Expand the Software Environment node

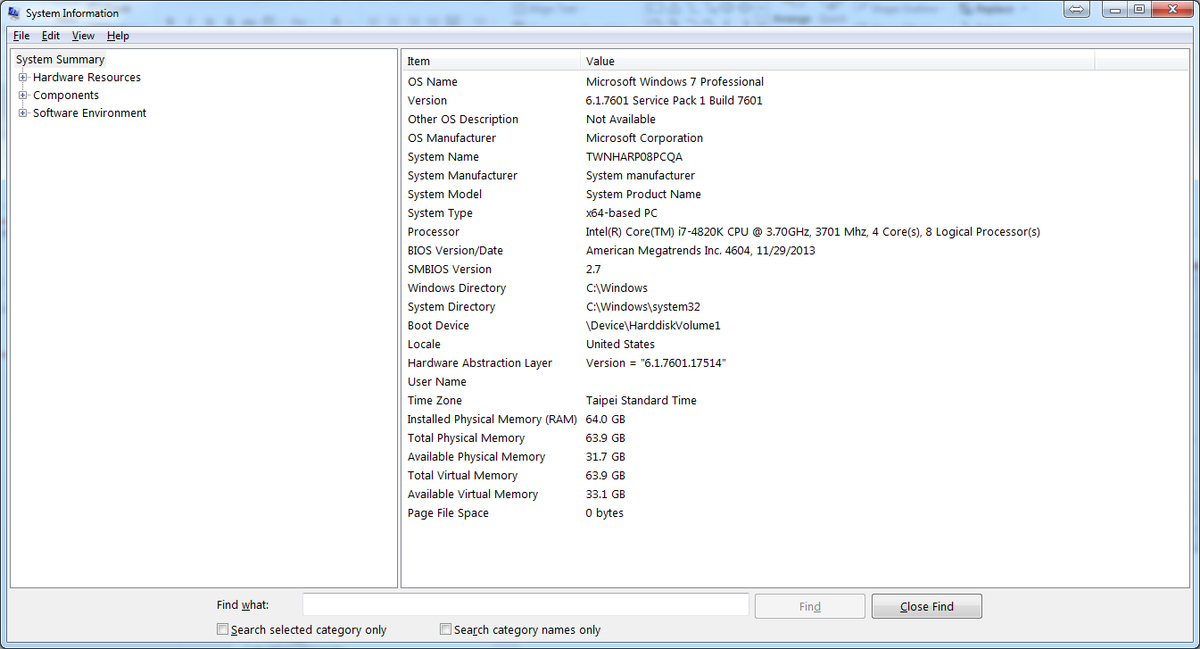coord(22,113)
